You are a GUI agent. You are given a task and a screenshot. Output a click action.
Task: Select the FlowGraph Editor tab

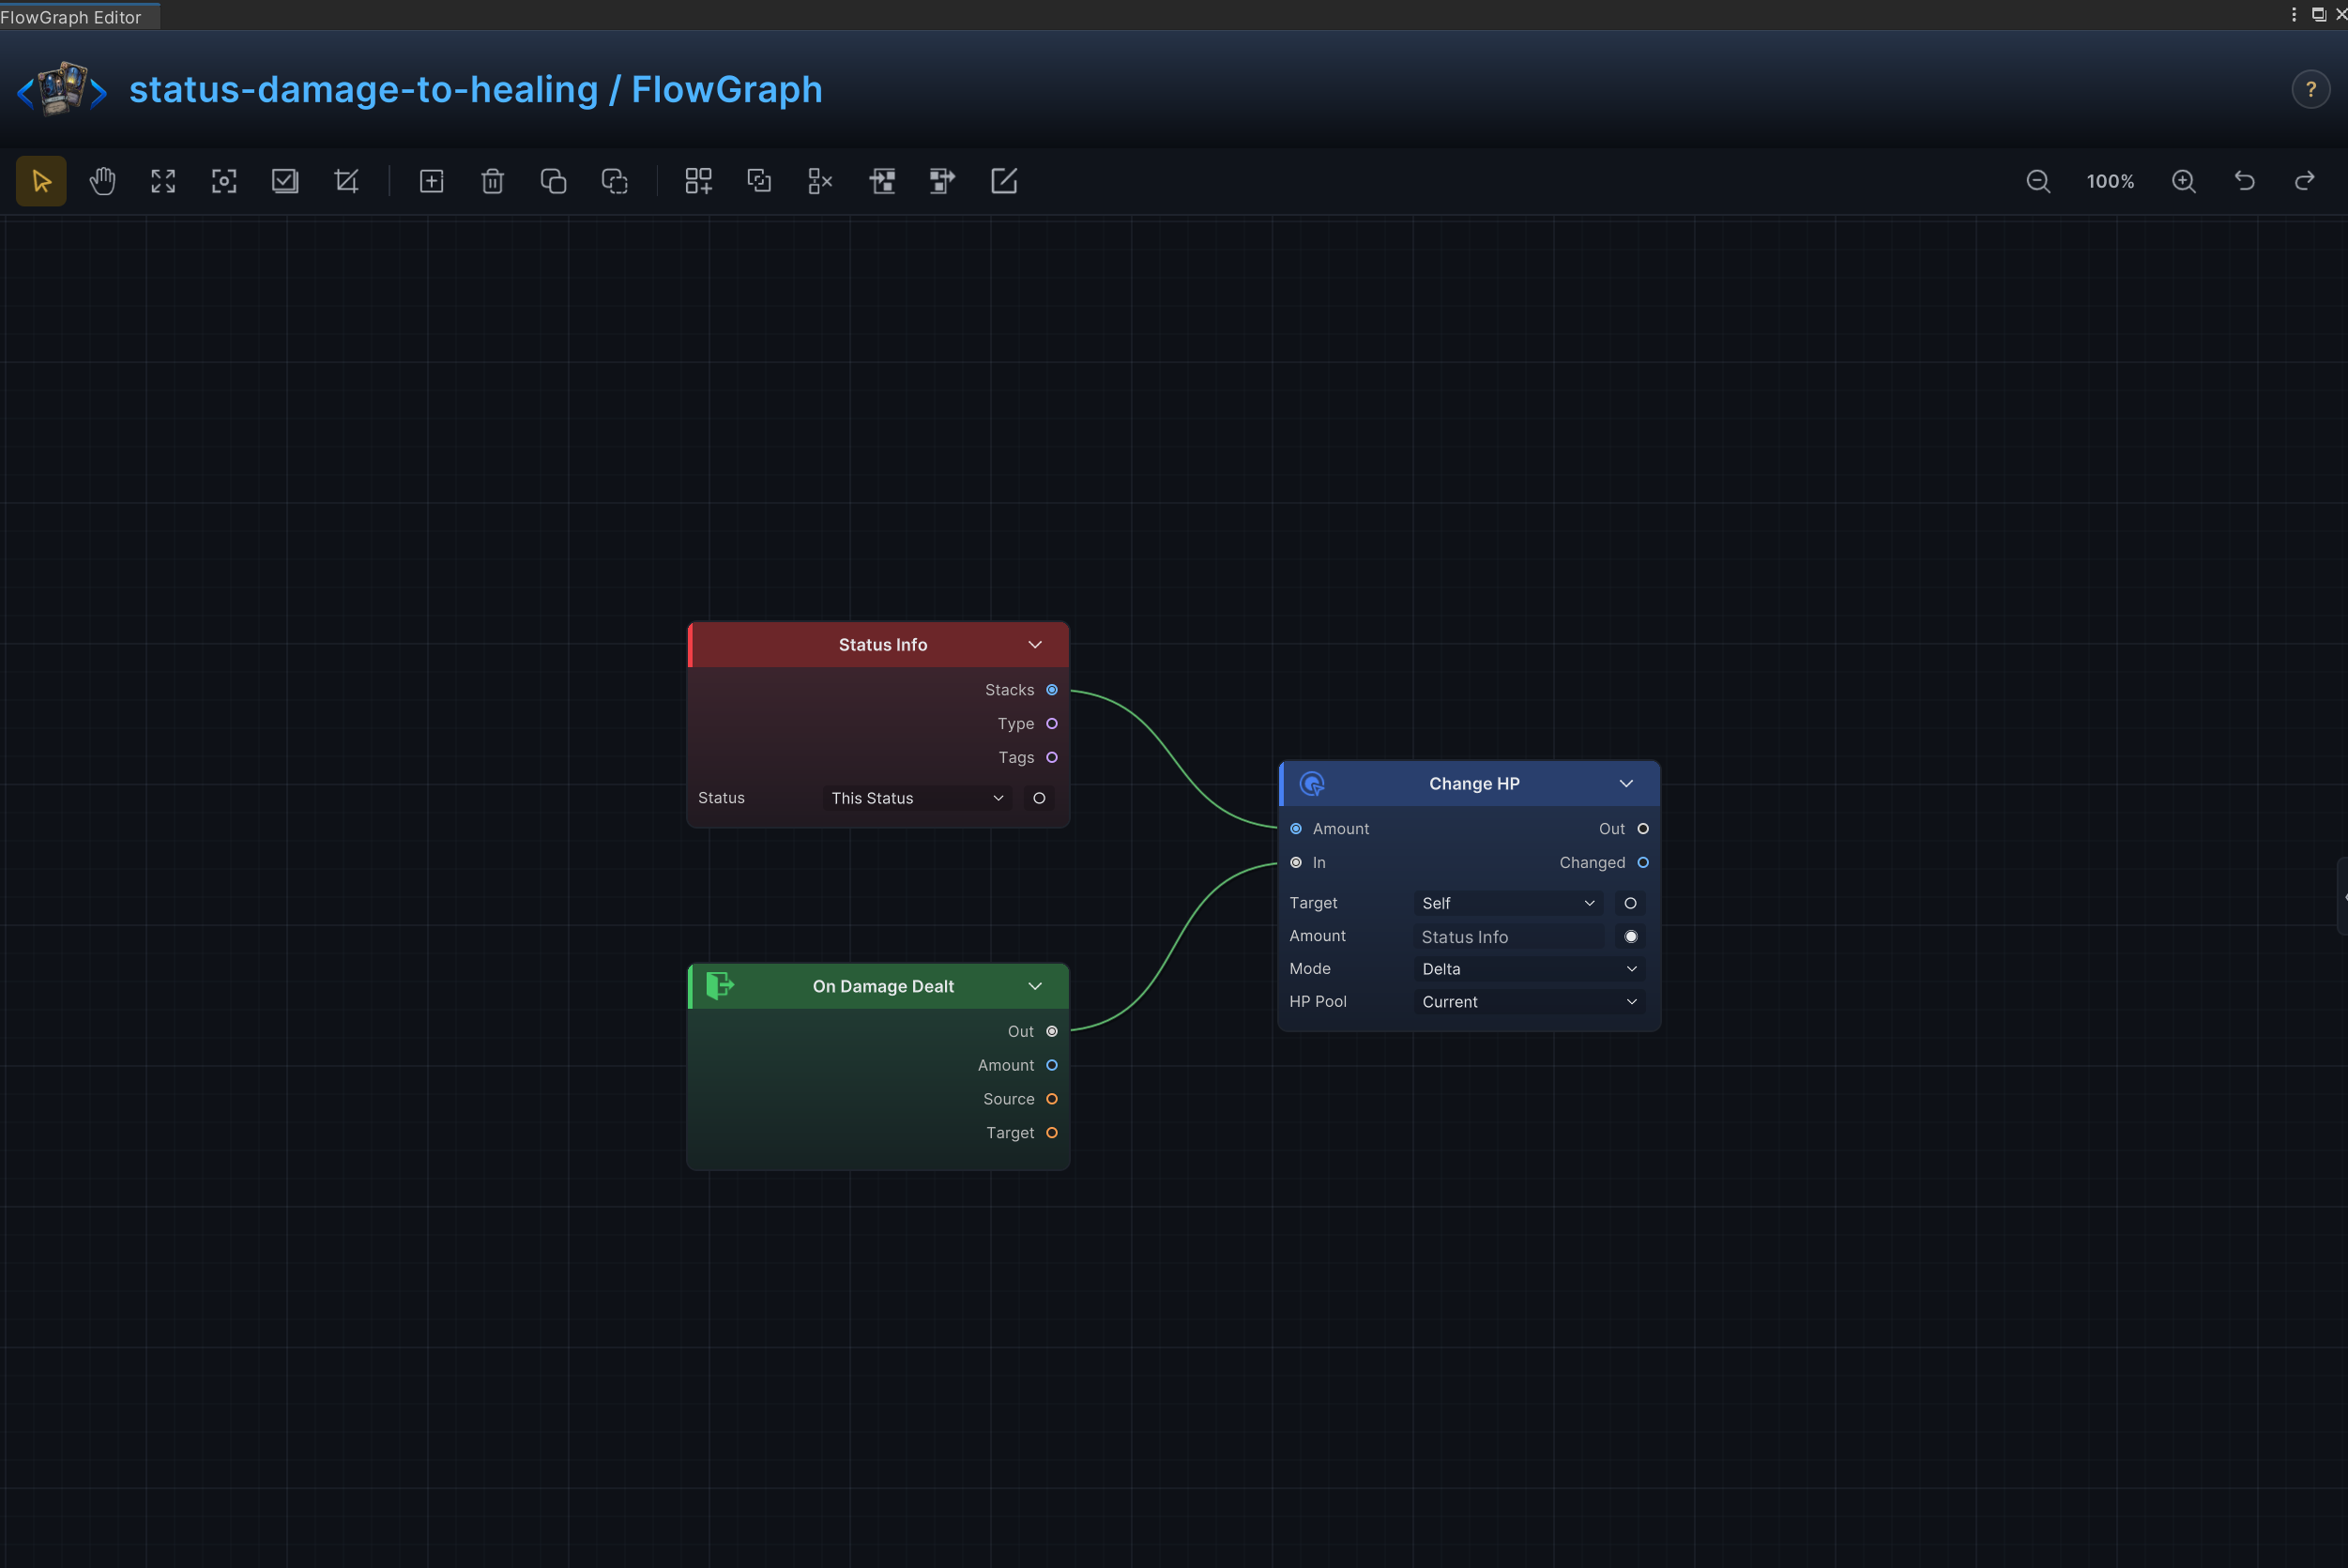79,16
